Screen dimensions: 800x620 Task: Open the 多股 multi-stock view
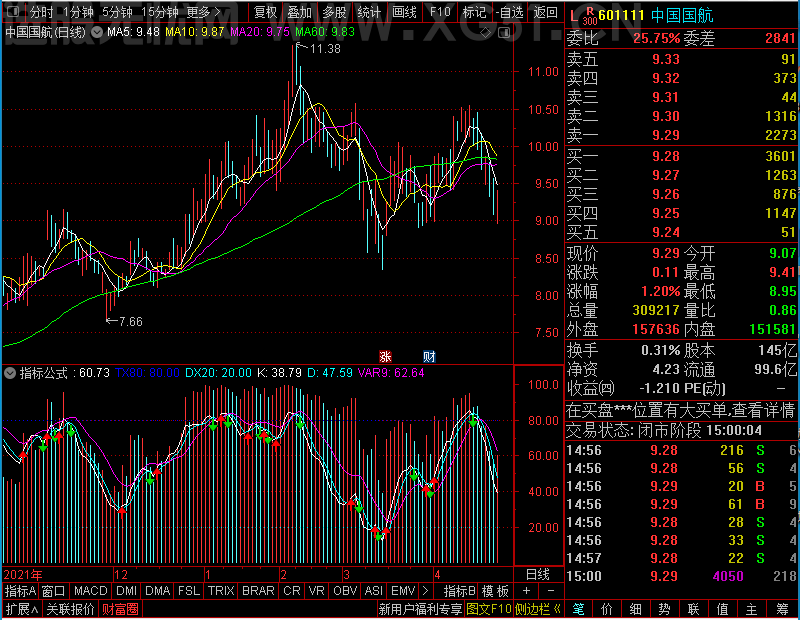coord(335,12)
